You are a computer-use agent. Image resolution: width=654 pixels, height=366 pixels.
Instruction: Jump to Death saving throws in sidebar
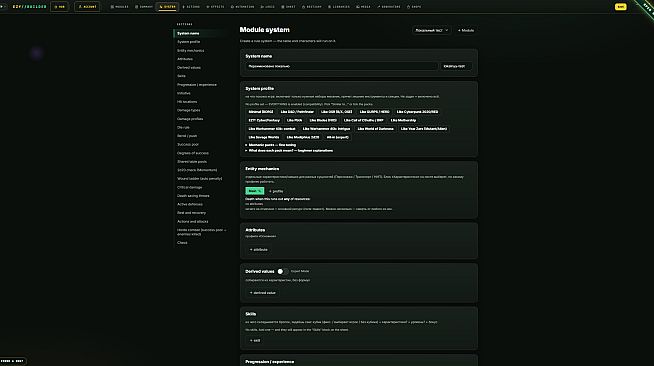pos(193,196)
